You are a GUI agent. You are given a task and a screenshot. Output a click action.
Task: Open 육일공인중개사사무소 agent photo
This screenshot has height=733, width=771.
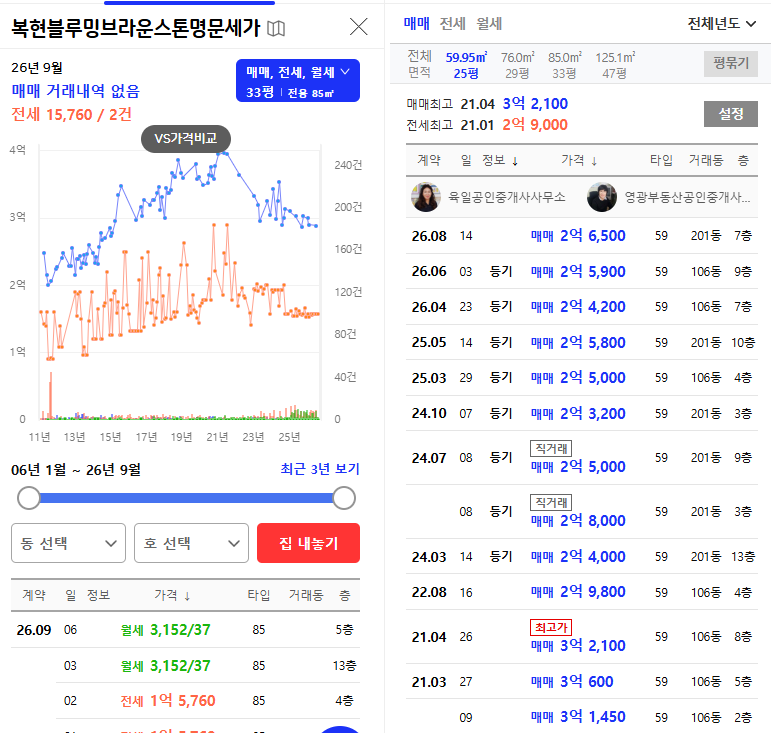click(426, 197)
